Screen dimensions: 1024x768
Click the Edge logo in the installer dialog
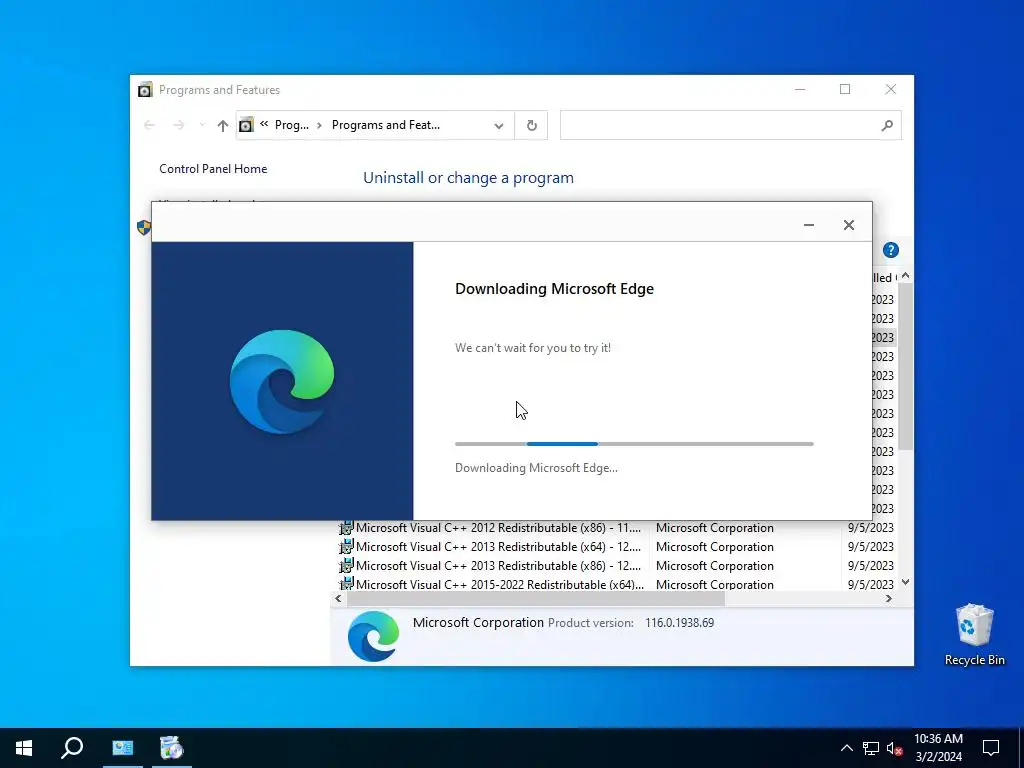[x=282, y=381]
